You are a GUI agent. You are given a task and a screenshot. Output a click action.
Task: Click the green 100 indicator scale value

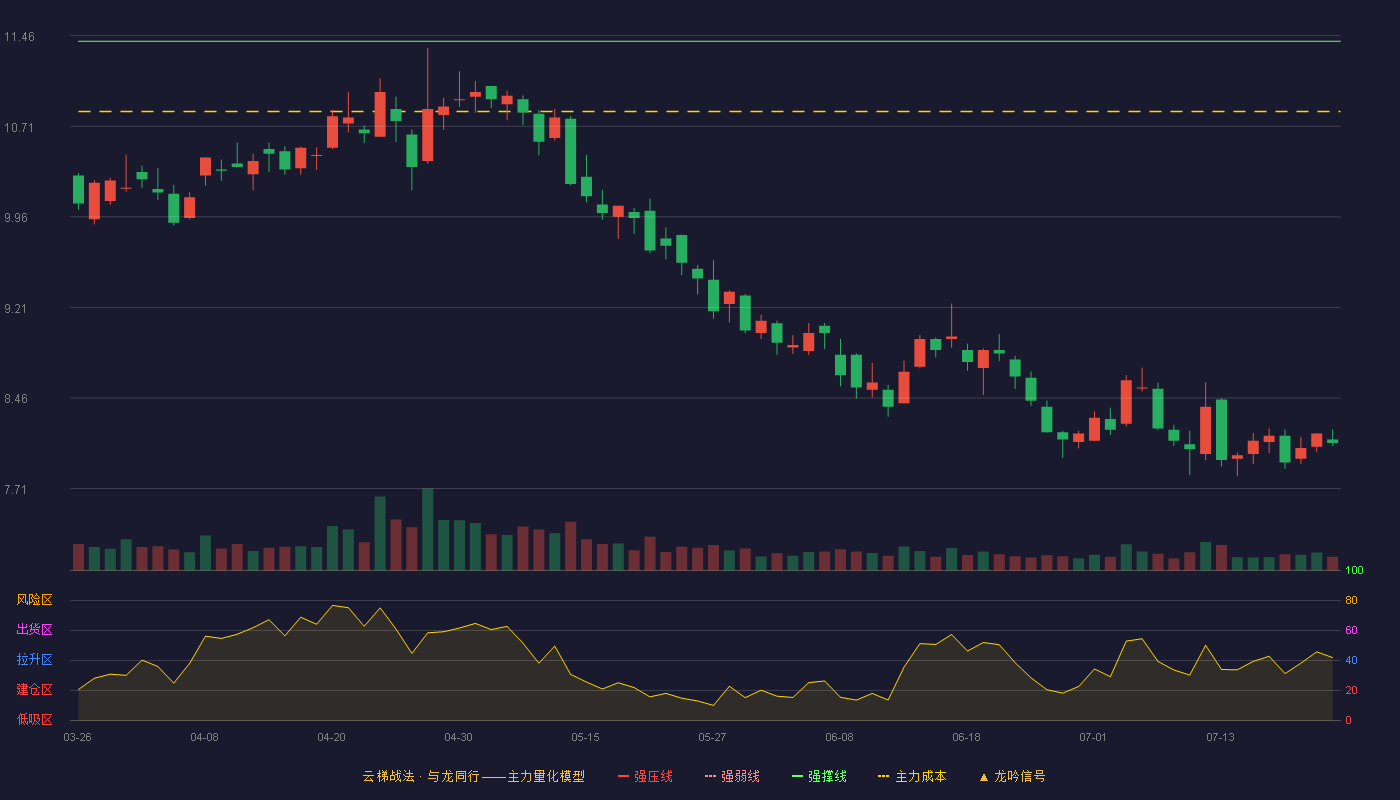(1354, 570)
